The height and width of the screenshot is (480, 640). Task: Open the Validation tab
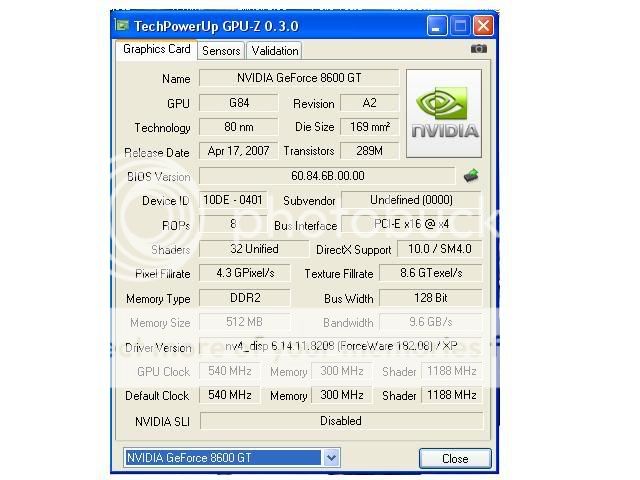coord(274,51)
